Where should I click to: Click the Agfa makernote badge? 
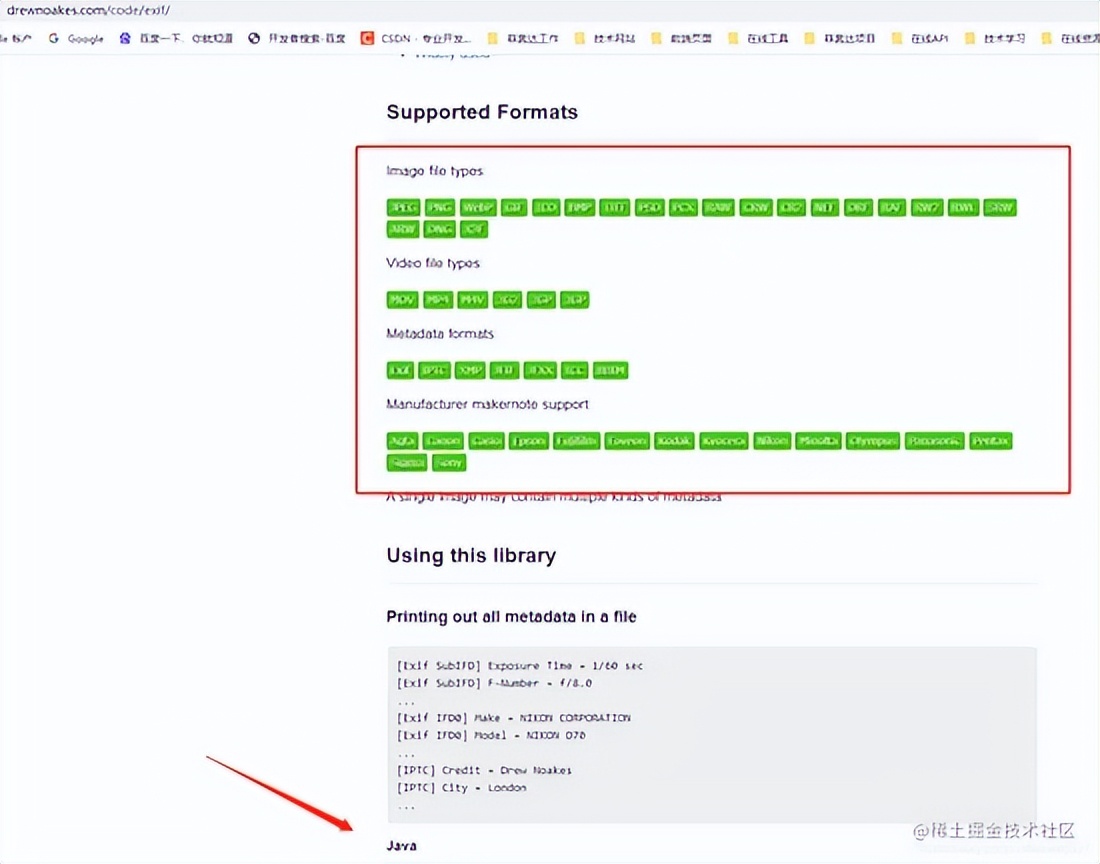403,441
